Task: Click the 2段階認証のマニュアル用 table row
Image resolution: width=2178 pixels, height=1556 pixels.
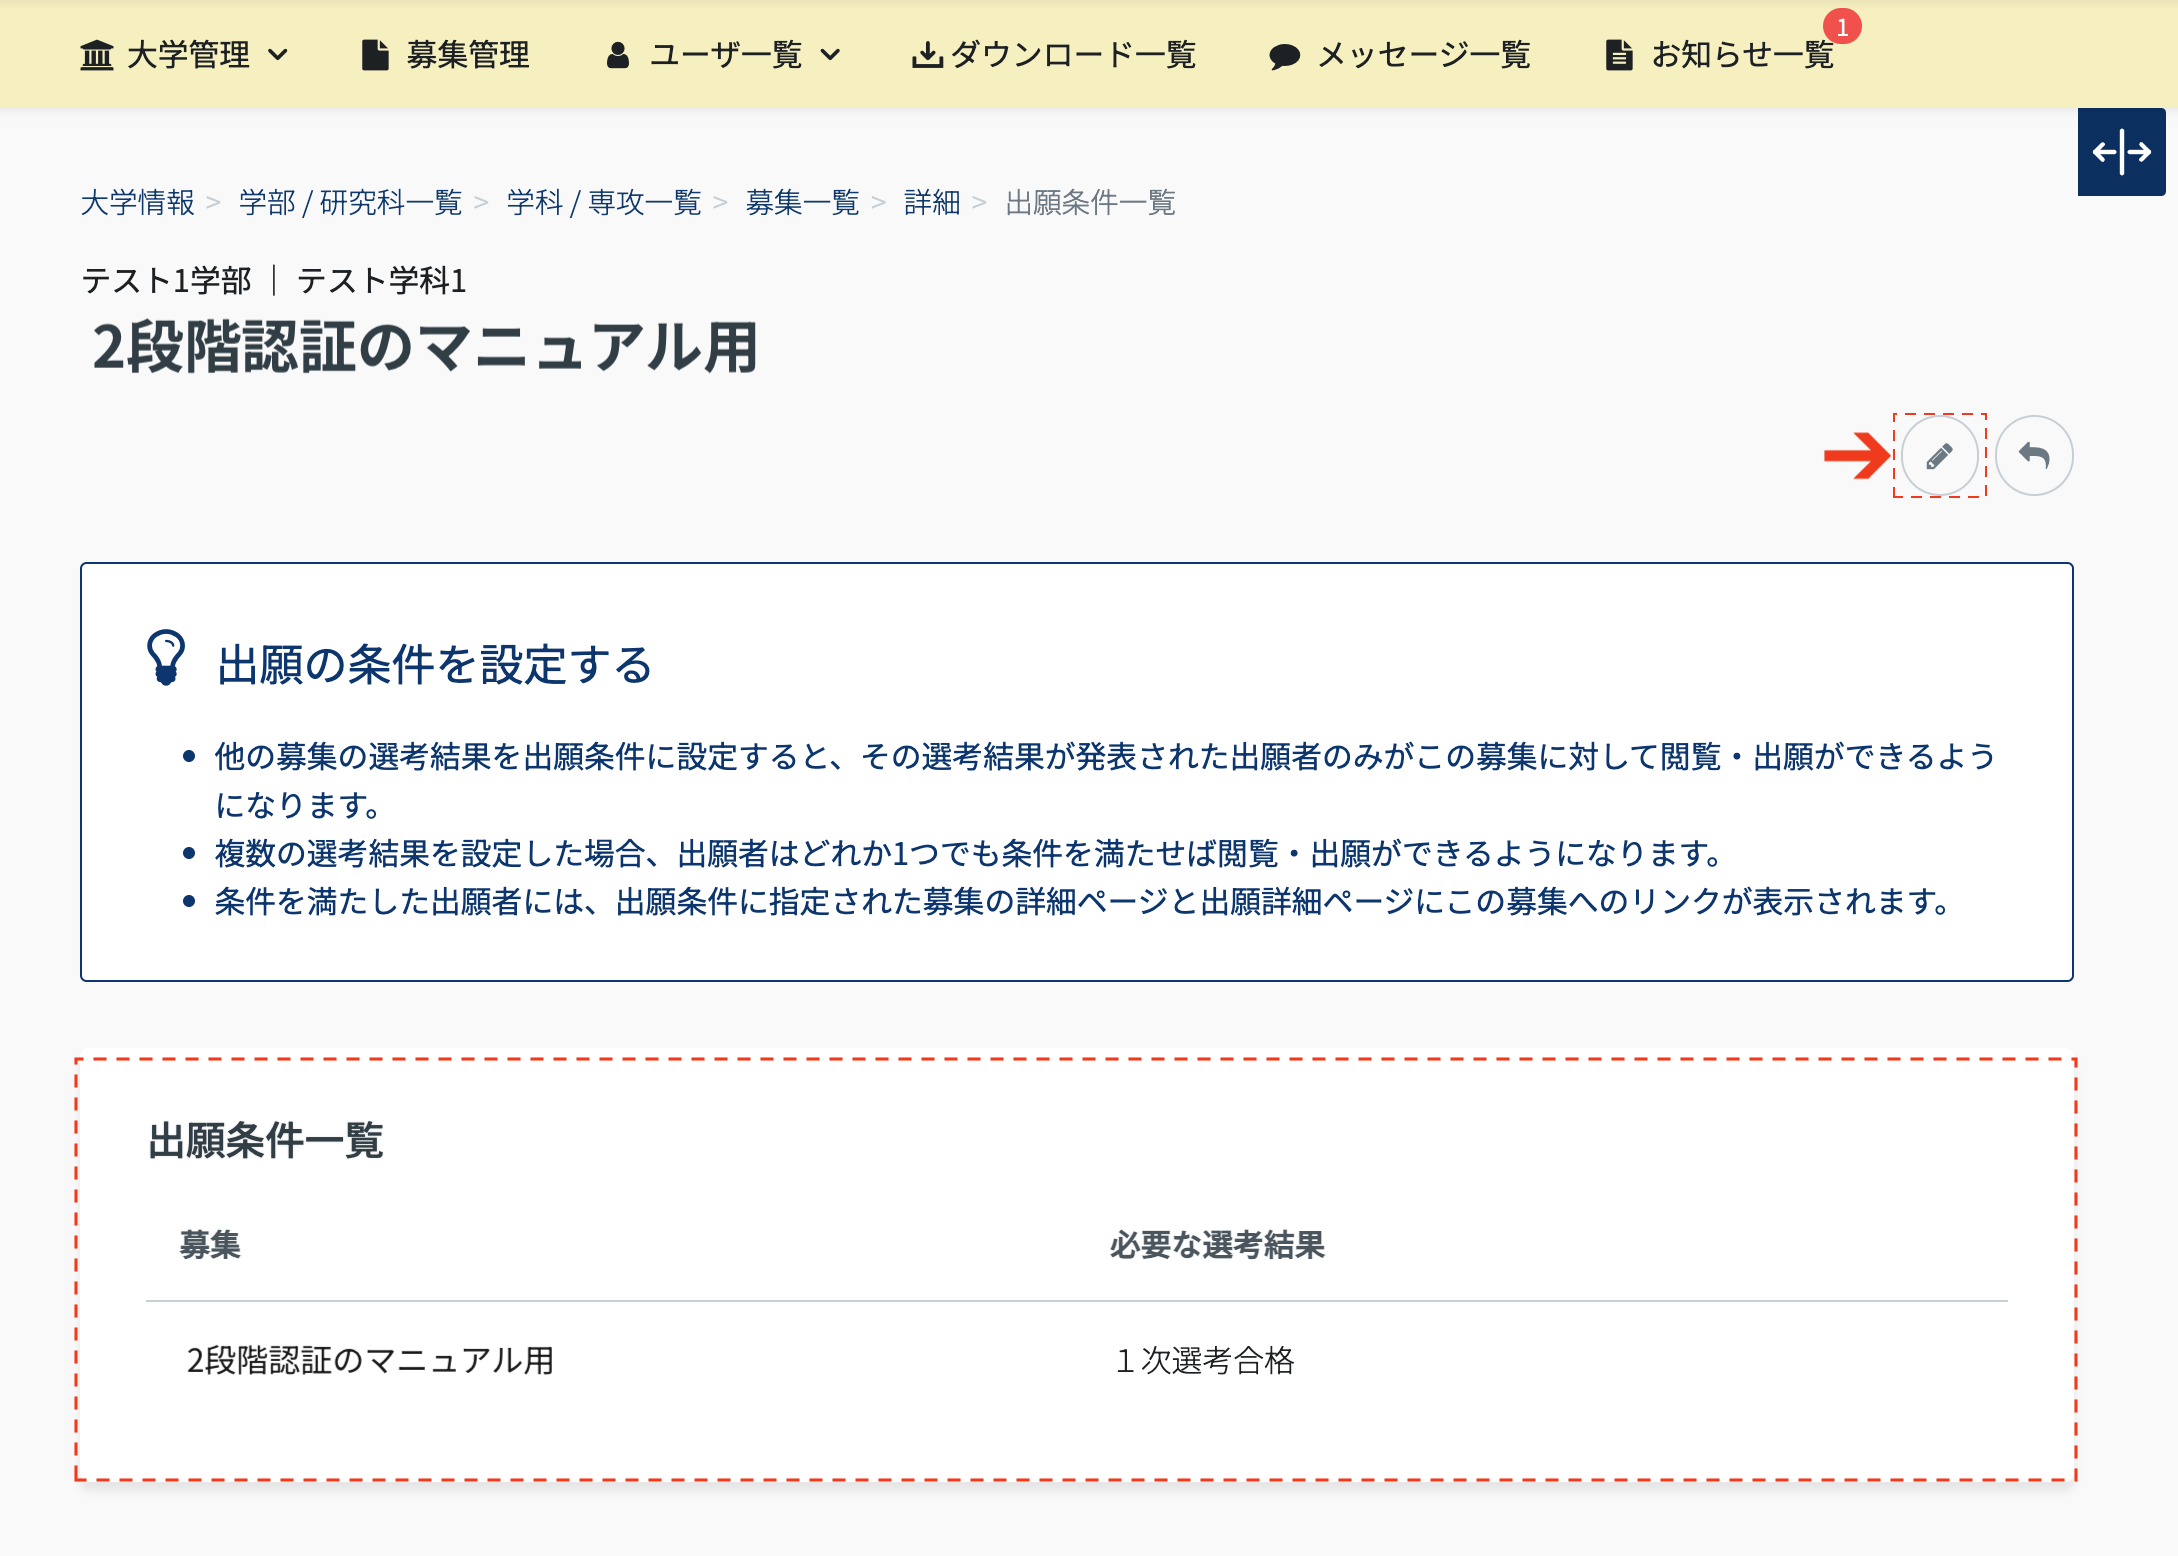Action: [370, 1360]
